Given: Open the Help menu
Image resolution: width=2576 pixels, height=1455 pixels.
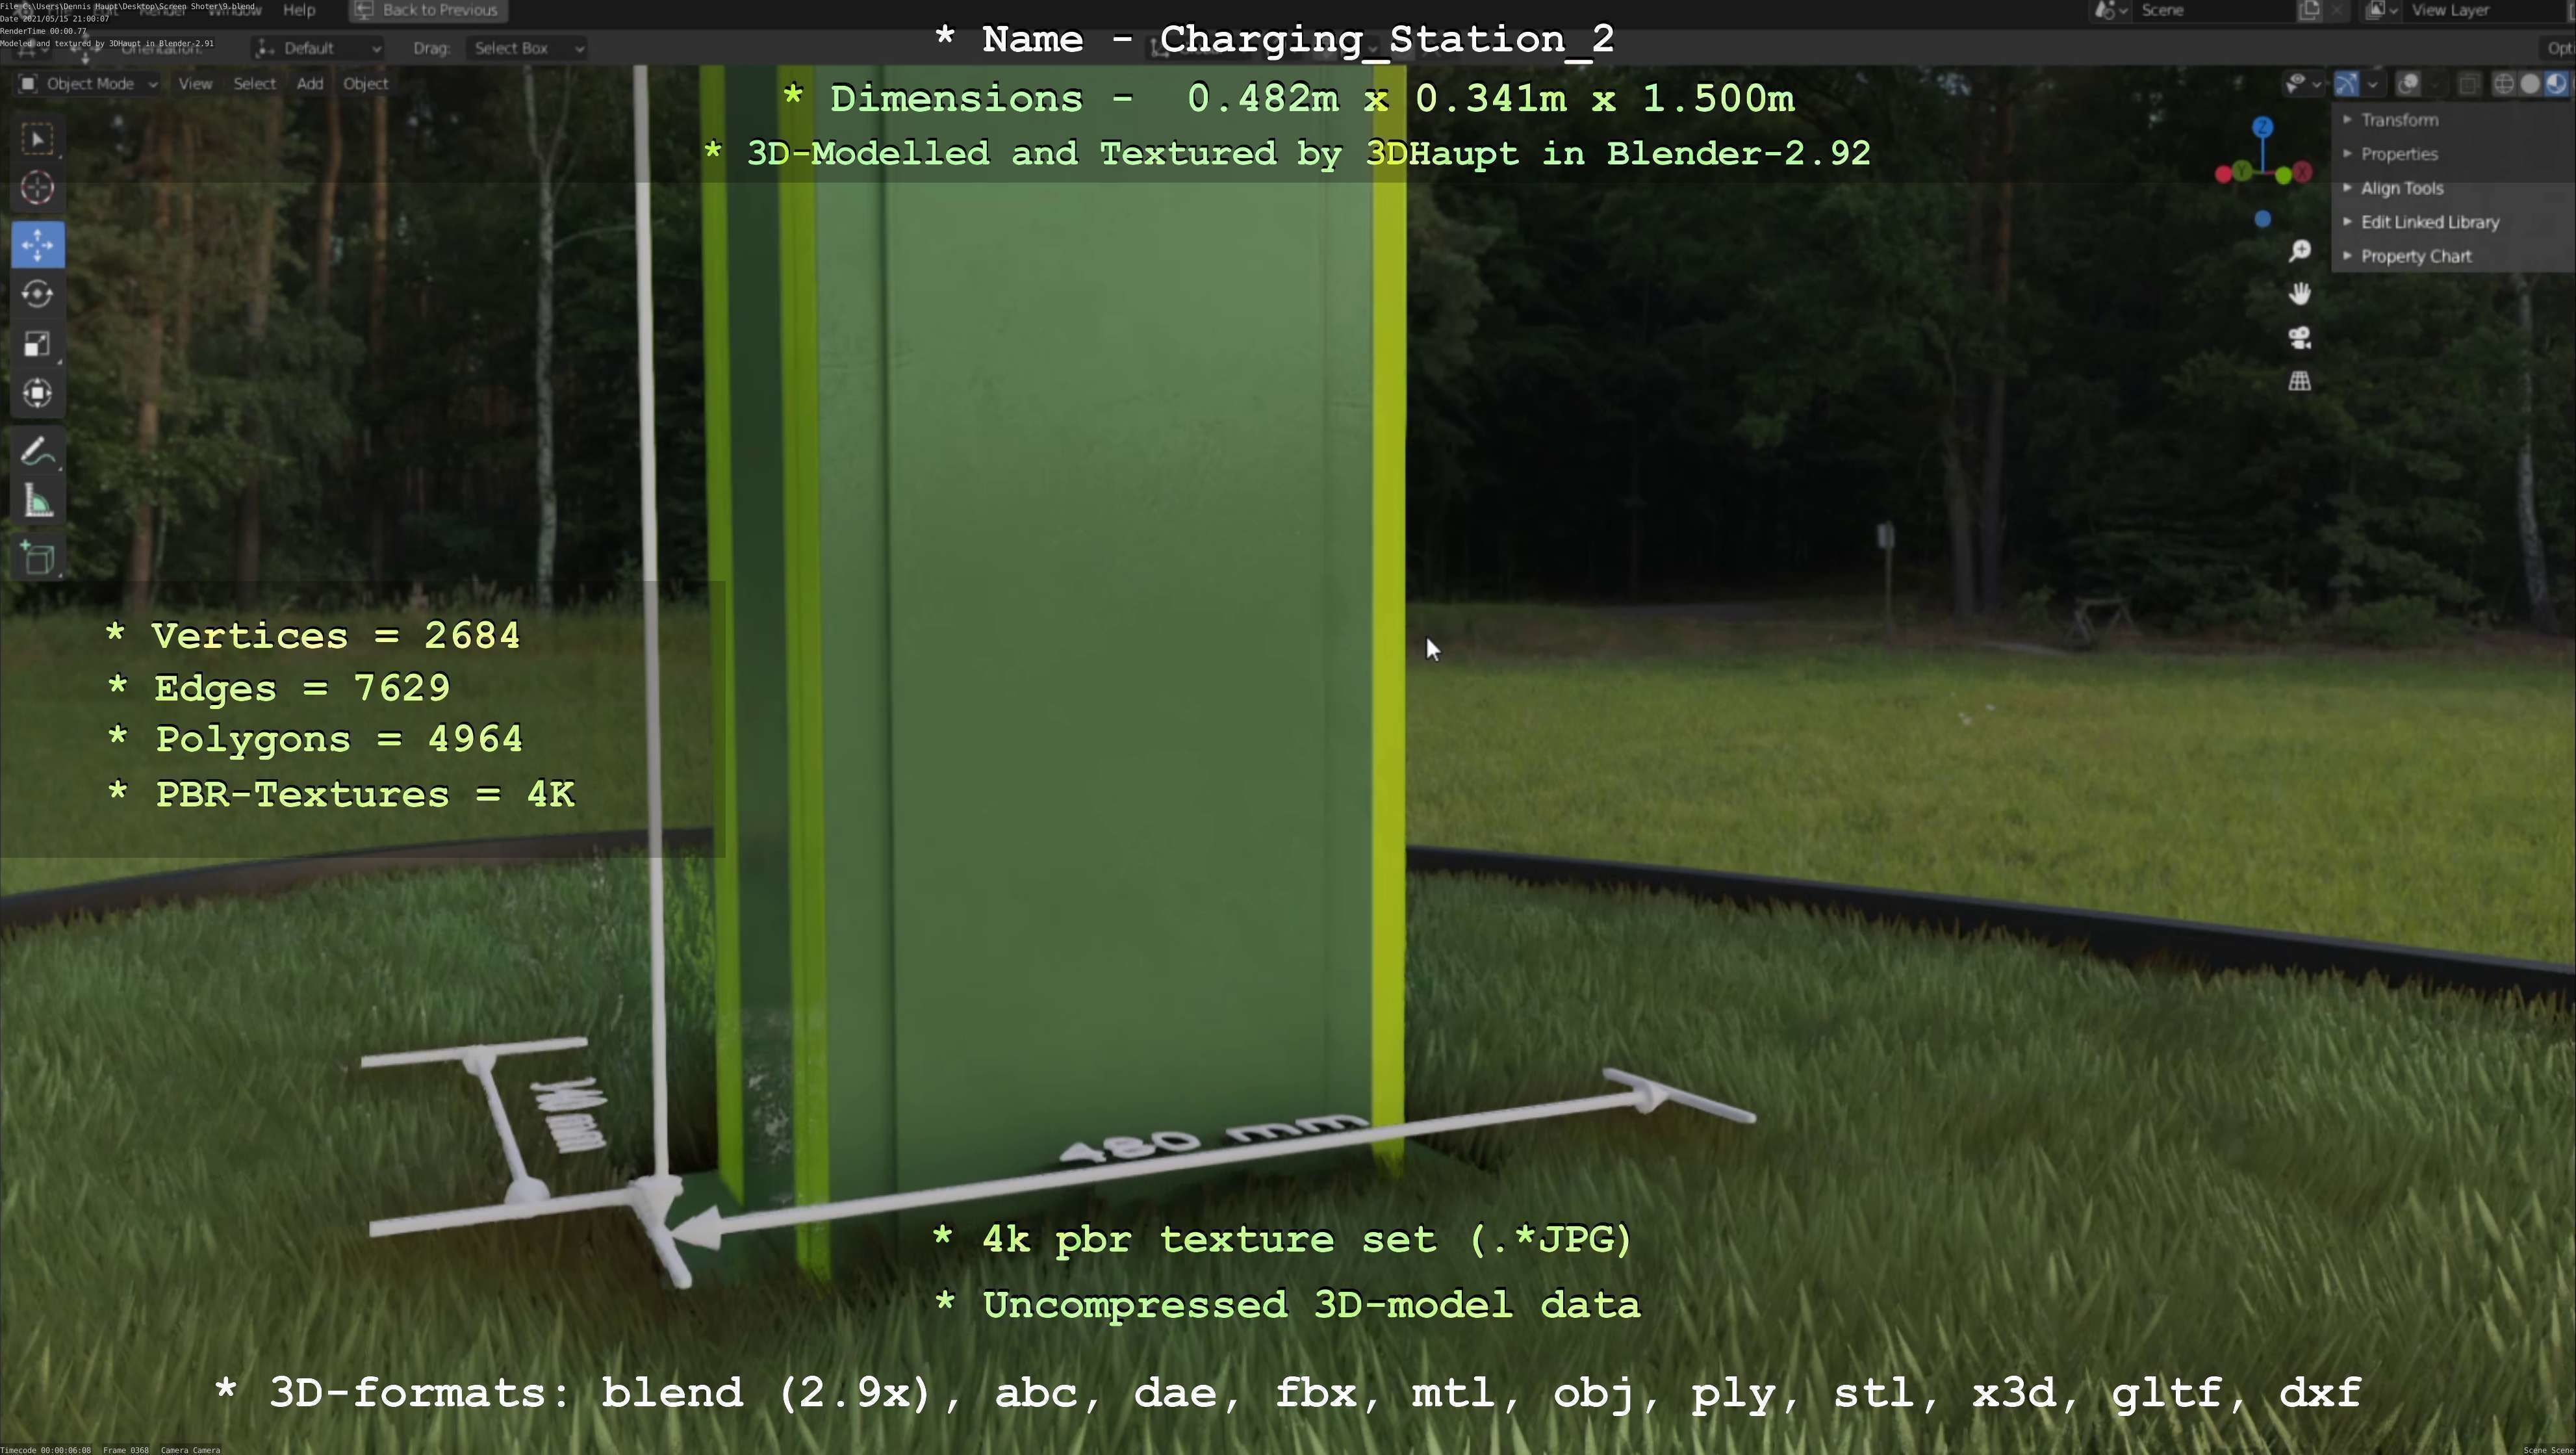Looking at the screenshot, I should click(299, 10).
